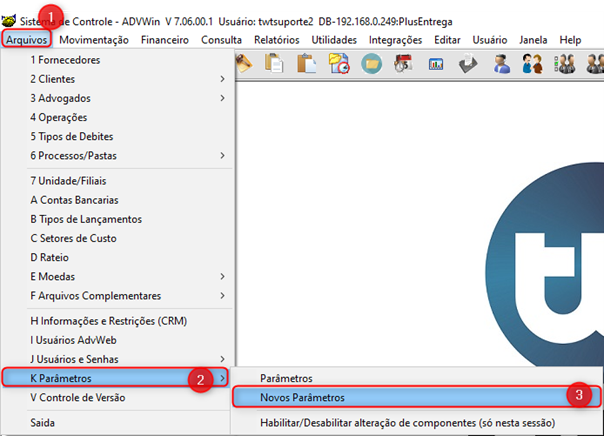Select K Parâmetros menu entry
The width and height of the screenshot is (604, 436).
116,378
